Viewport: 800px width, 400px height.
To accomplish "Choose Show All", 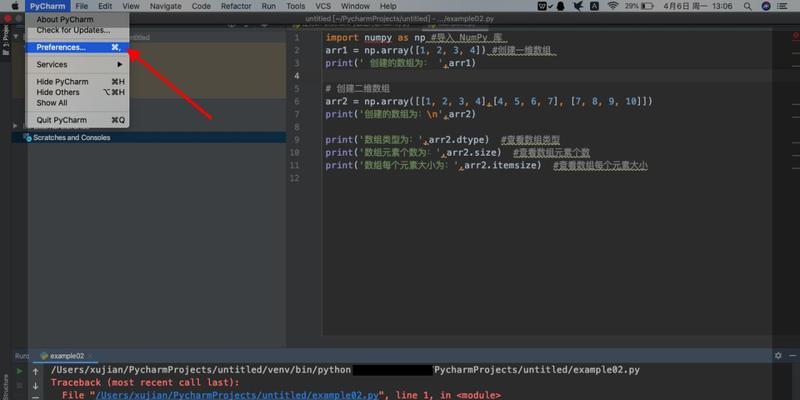I will 78,103.
